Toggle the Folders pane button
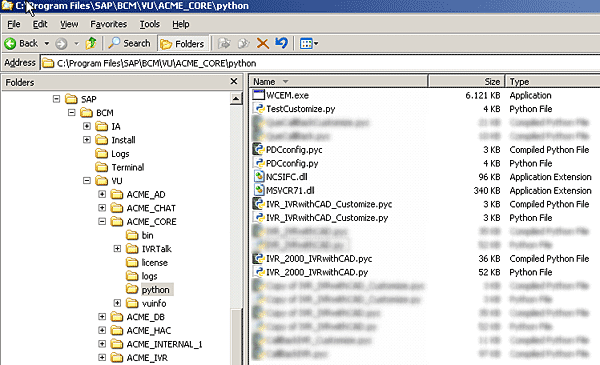Viewport: 600px width, 365px height. click(183, 44)
